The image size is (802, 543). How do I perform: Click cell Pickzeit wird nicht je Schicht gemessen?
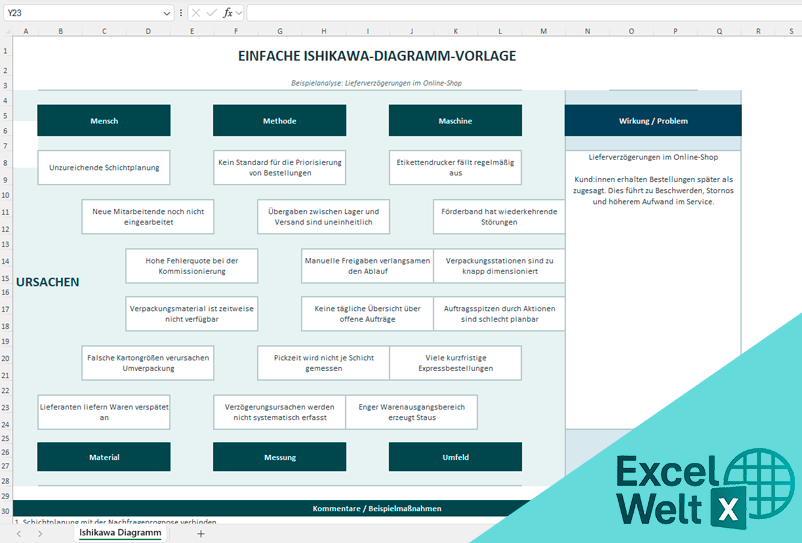pyautogui.click(x=323, y=363)
